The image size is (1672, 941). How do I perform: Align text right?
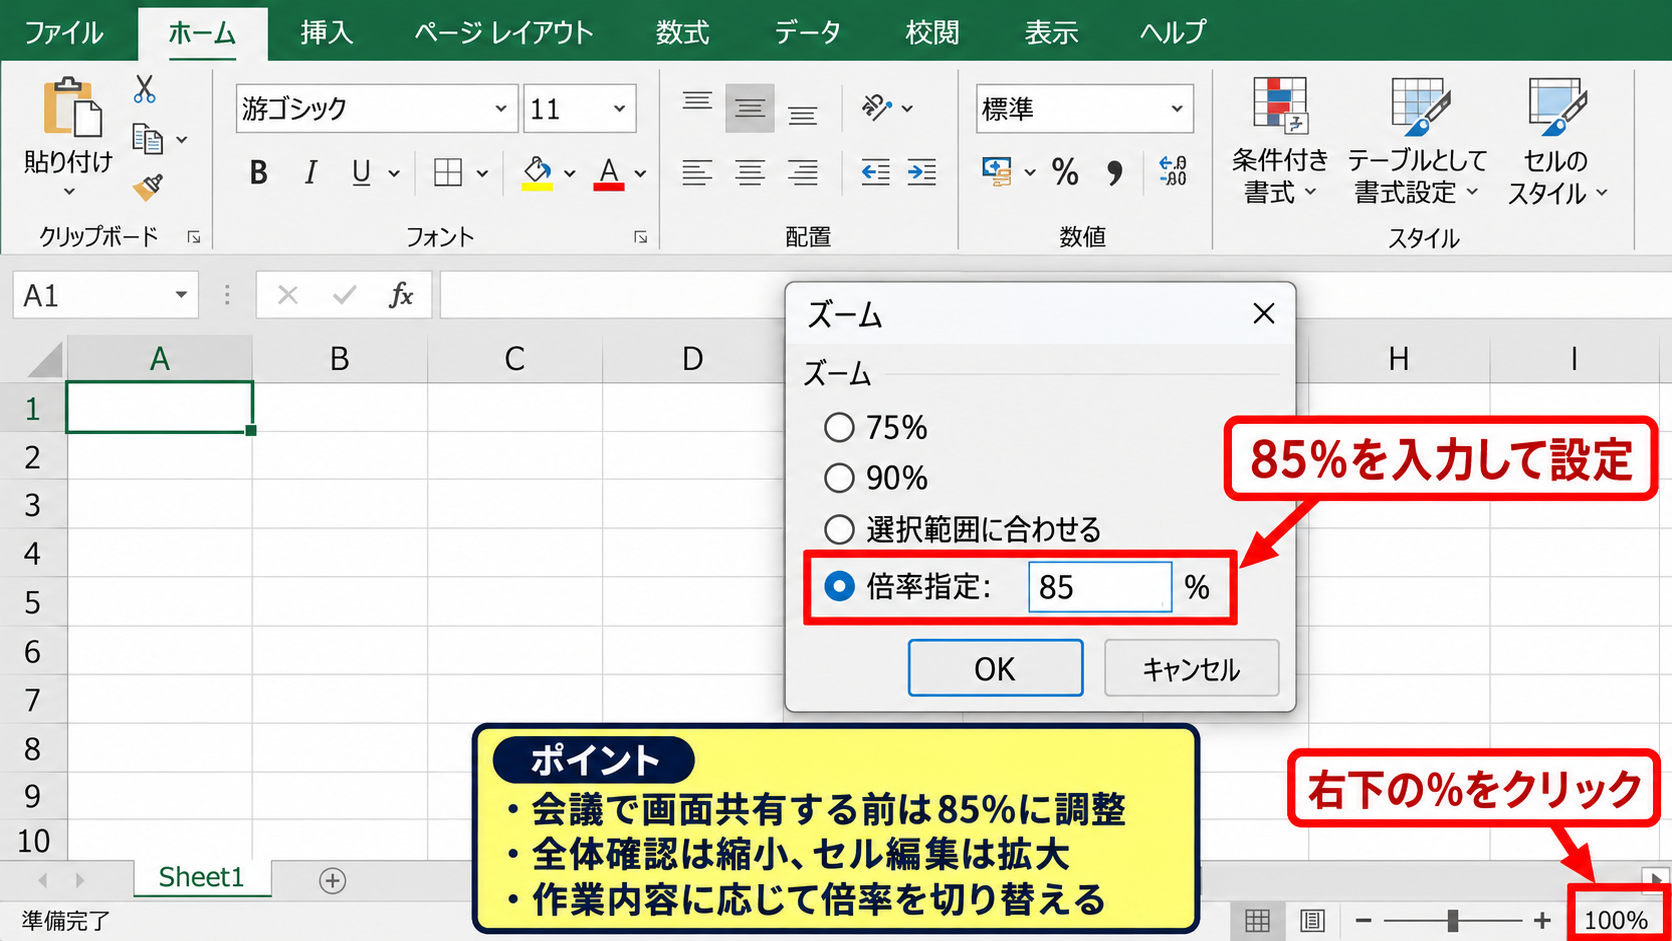[x=802, y=173]
